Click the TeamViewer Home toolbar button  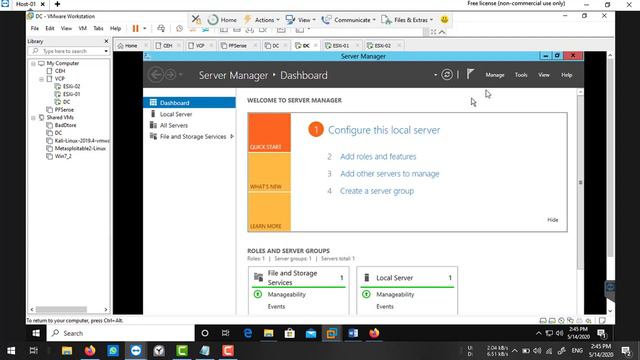pyautogui.click(x=222, y=20)
